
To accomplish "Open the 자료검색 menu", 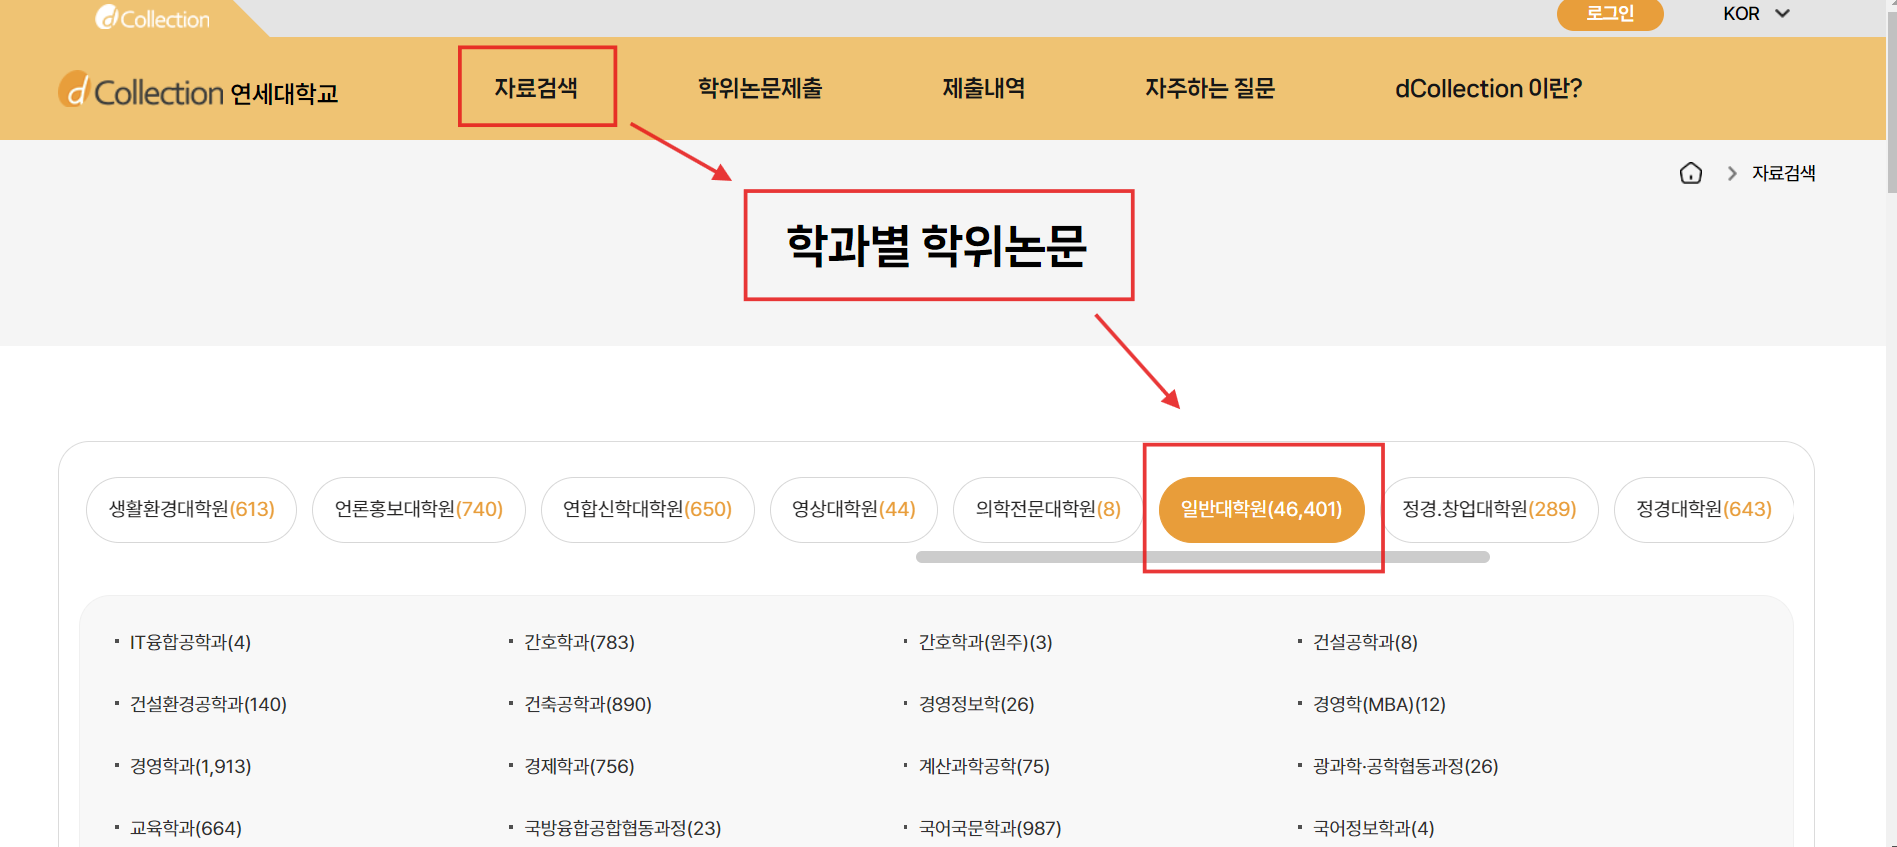I will [536, 88].
